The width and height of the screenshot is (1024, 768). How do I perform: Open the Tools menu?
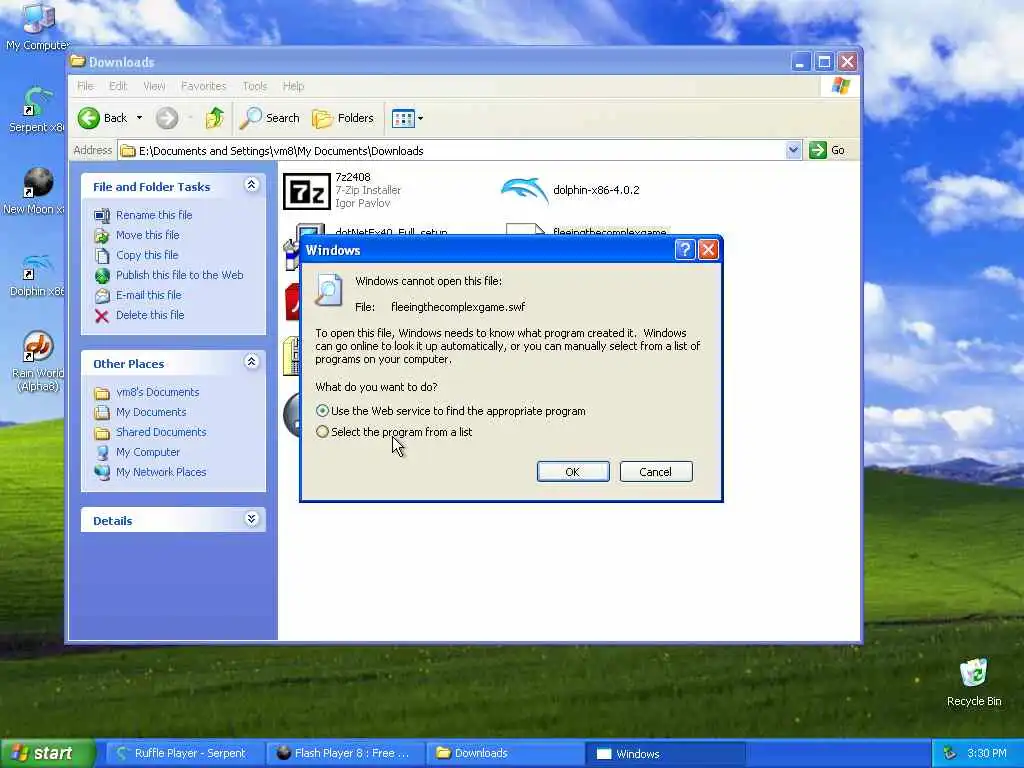coord(255,86)
